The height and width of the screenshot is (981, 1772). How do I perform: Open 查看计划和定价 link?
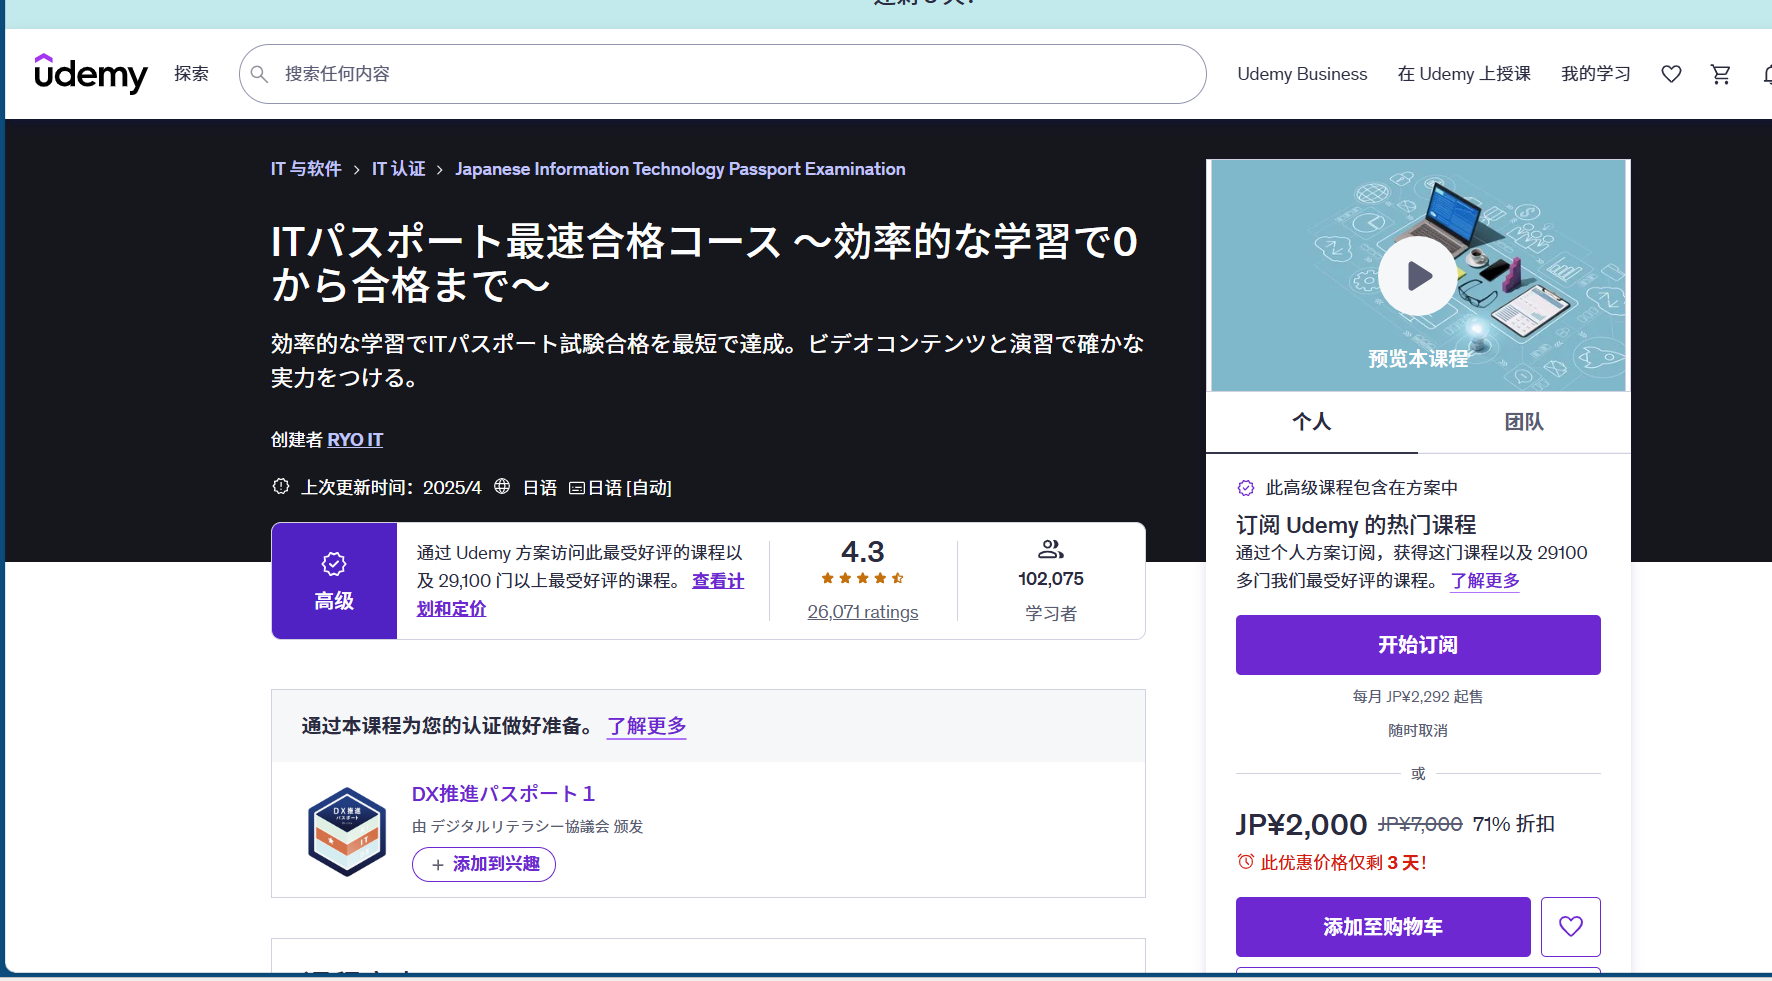[580, 595]
